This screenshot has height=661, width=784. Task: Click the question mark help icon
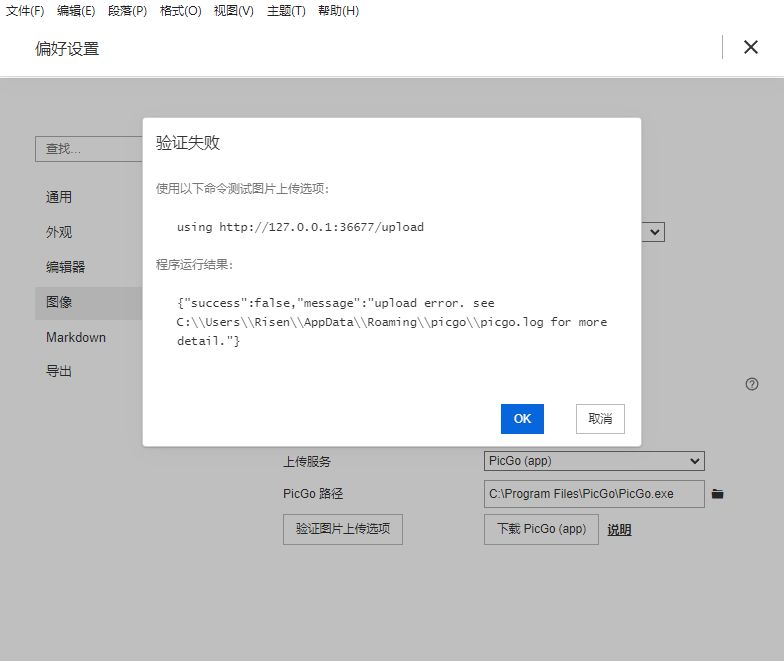click(x=752, y=384)
